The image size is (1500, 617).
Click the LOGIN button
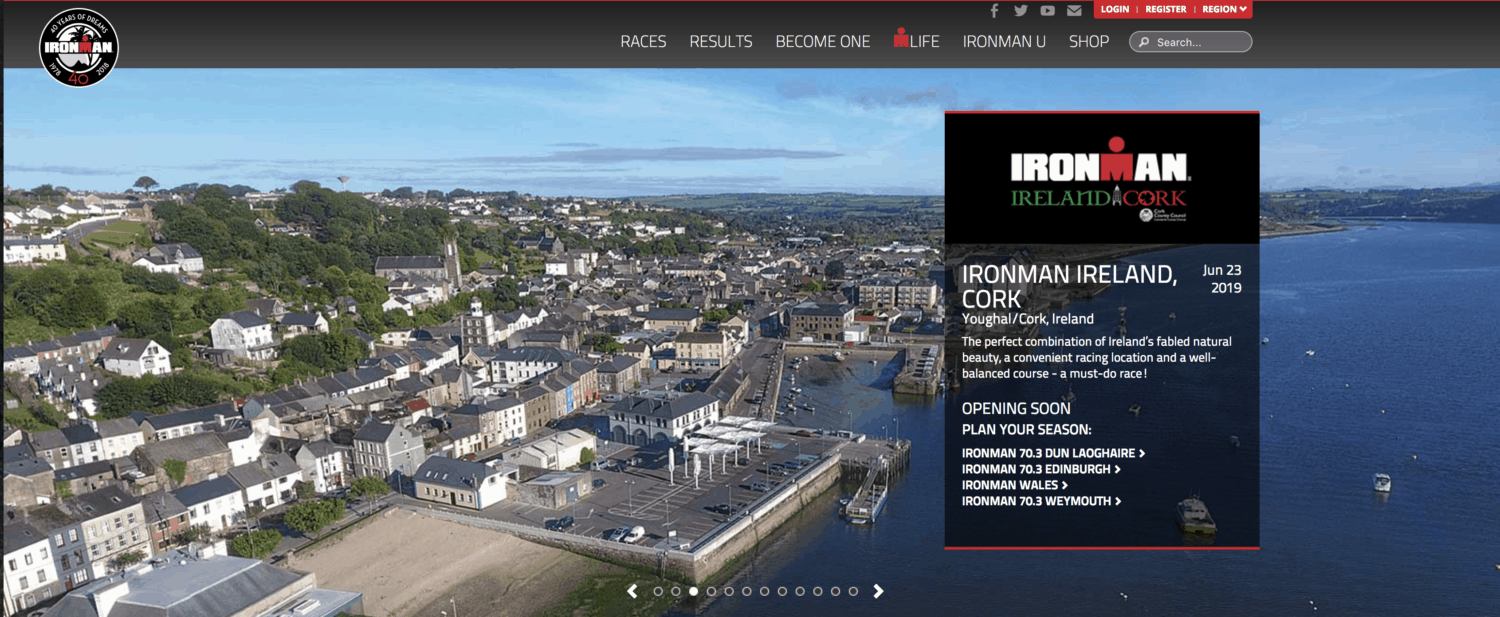pyautogui.click(x=1115, y=9)
